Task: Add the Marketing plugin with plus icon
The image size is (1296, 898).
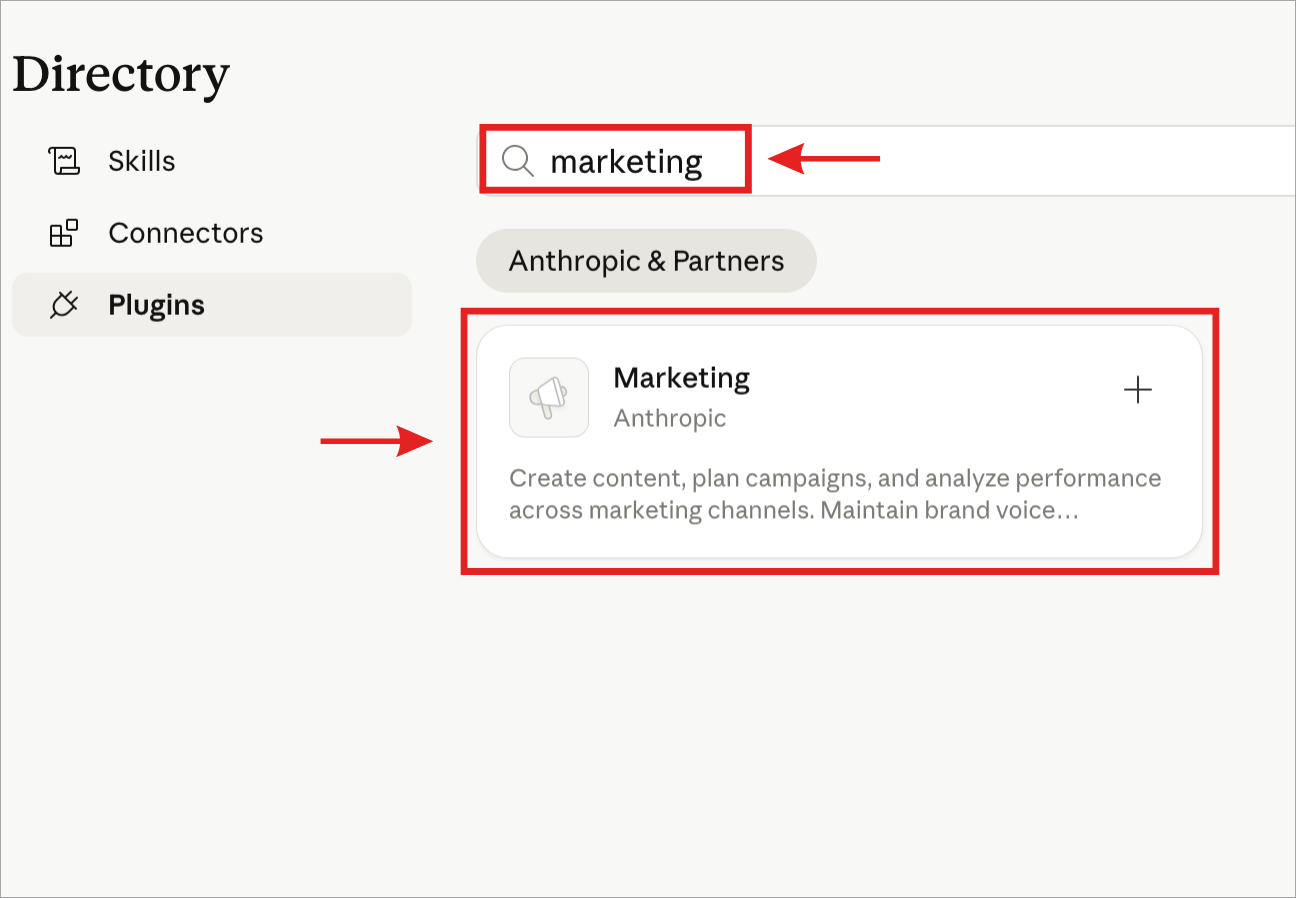Action: (1138, 390)
